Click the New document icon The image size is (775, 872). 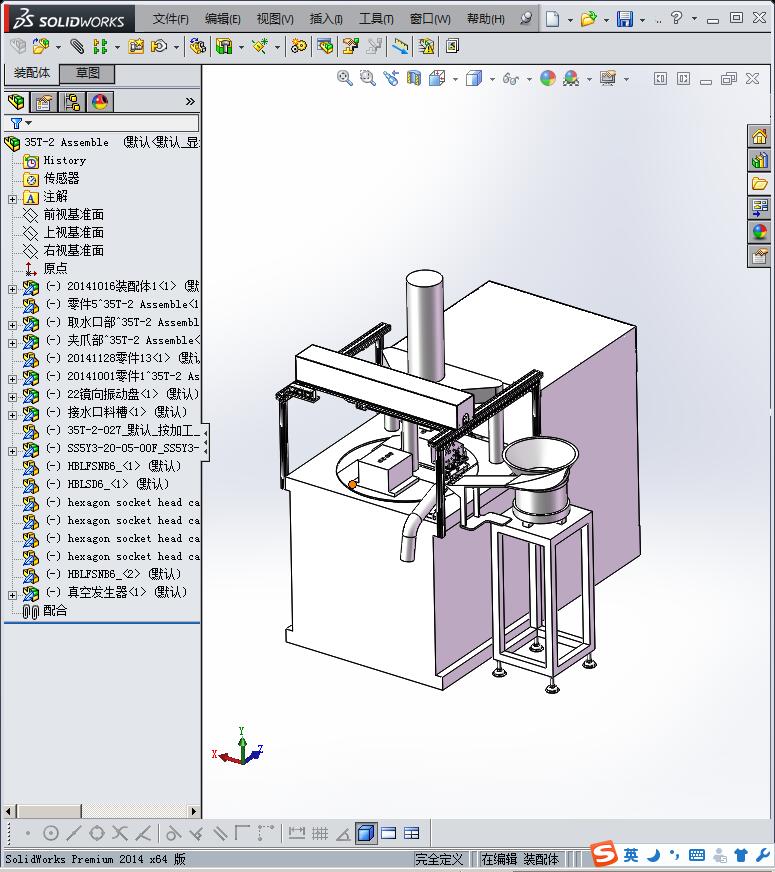tap(552, 19)
